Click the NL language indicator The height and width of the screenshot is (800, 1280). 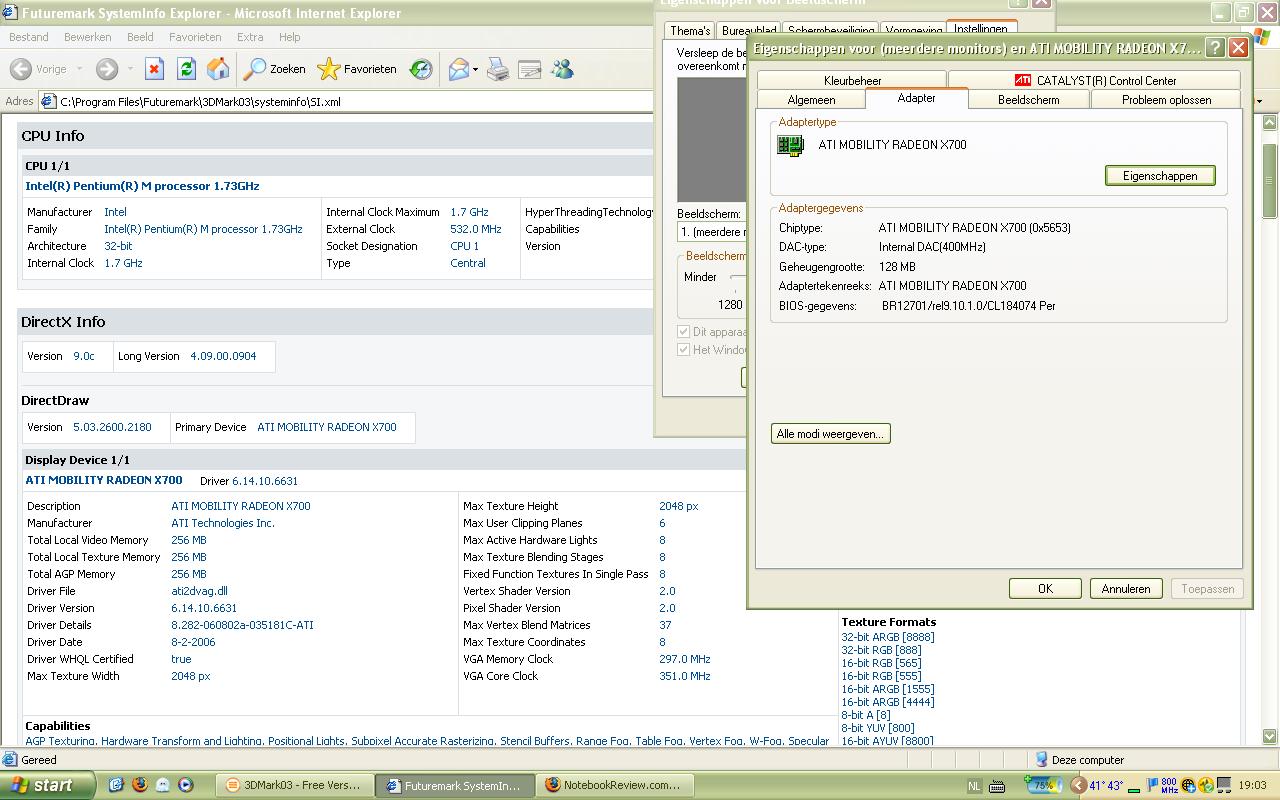pos(975,785)
